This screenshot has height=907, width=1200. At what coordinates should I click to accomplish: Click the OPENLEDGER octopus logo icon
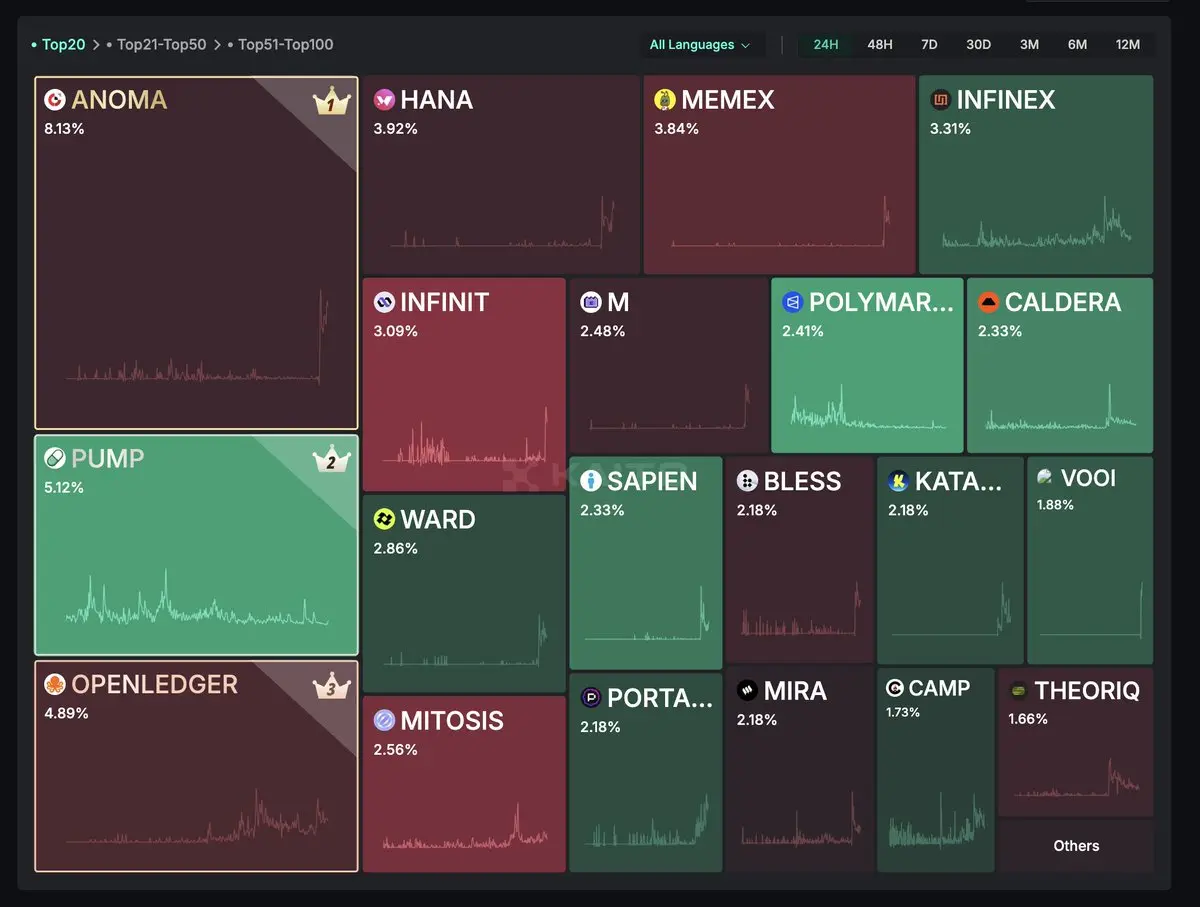pyautogui.click(x=55, y=685)
